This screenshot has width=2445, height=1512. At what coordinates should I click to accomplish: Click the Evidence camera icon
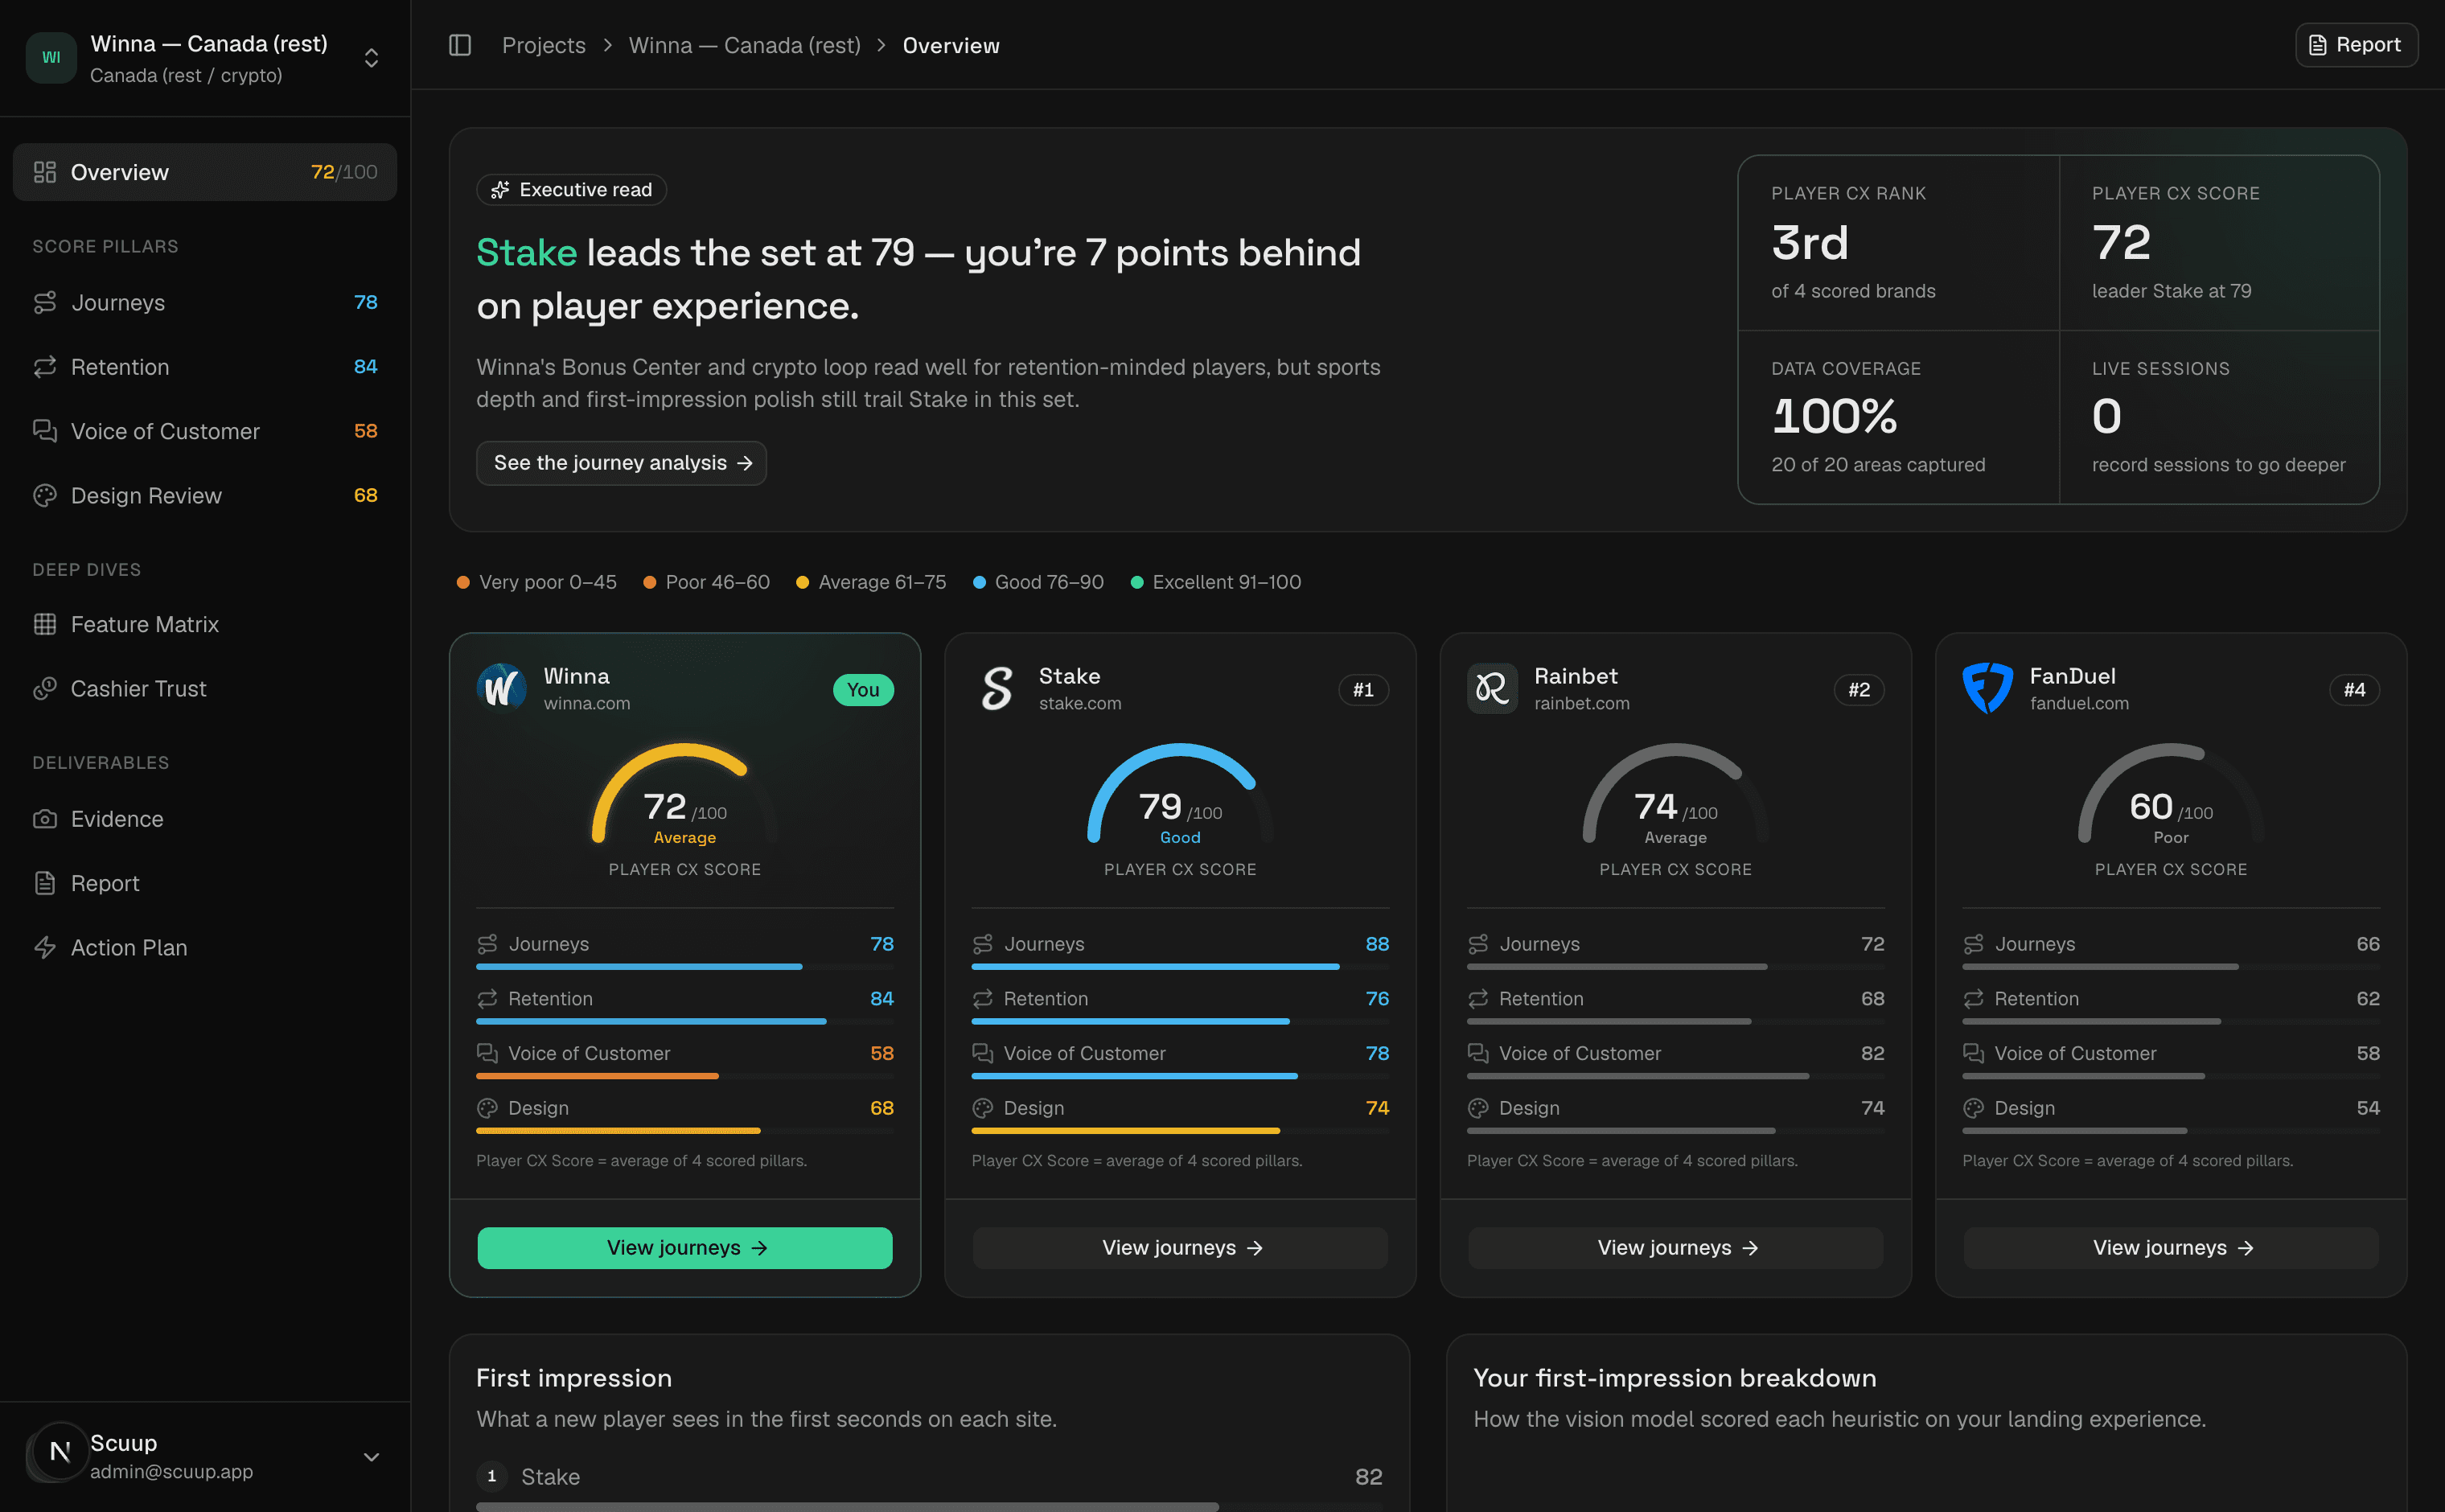pos(45,819)
